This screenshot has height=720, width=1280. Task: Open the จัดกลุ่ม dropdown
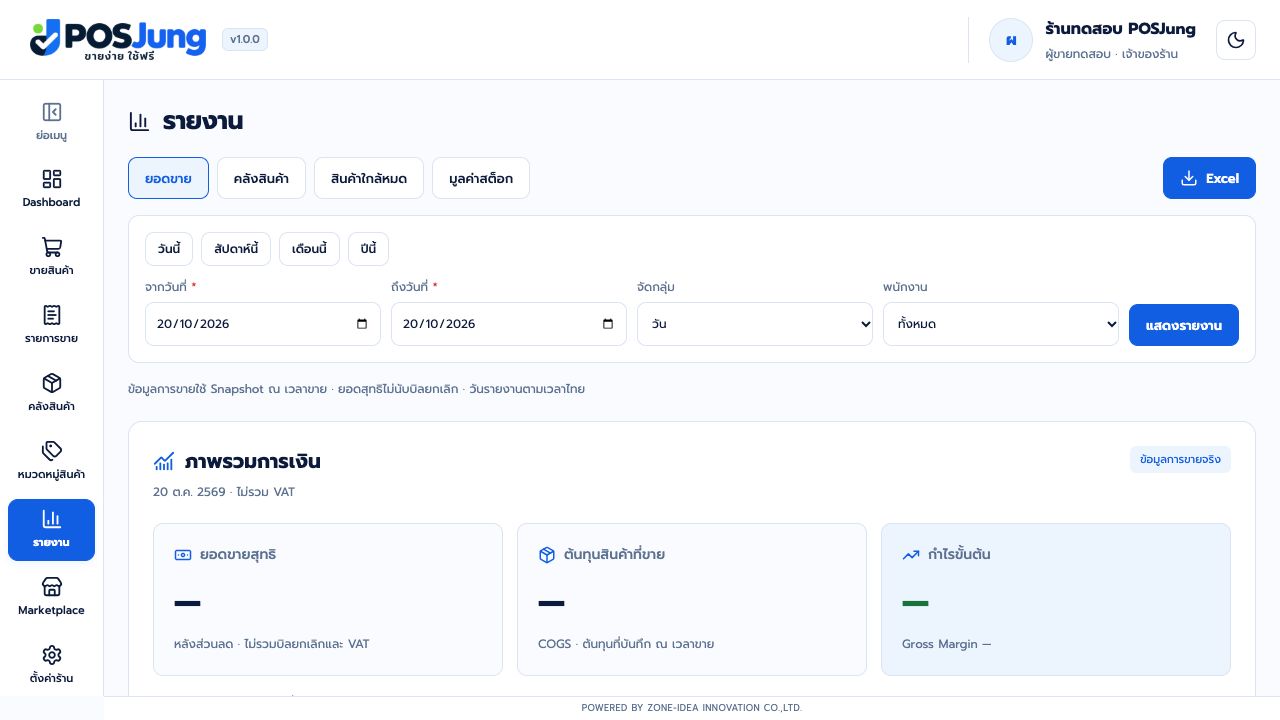tap(755, 324)
